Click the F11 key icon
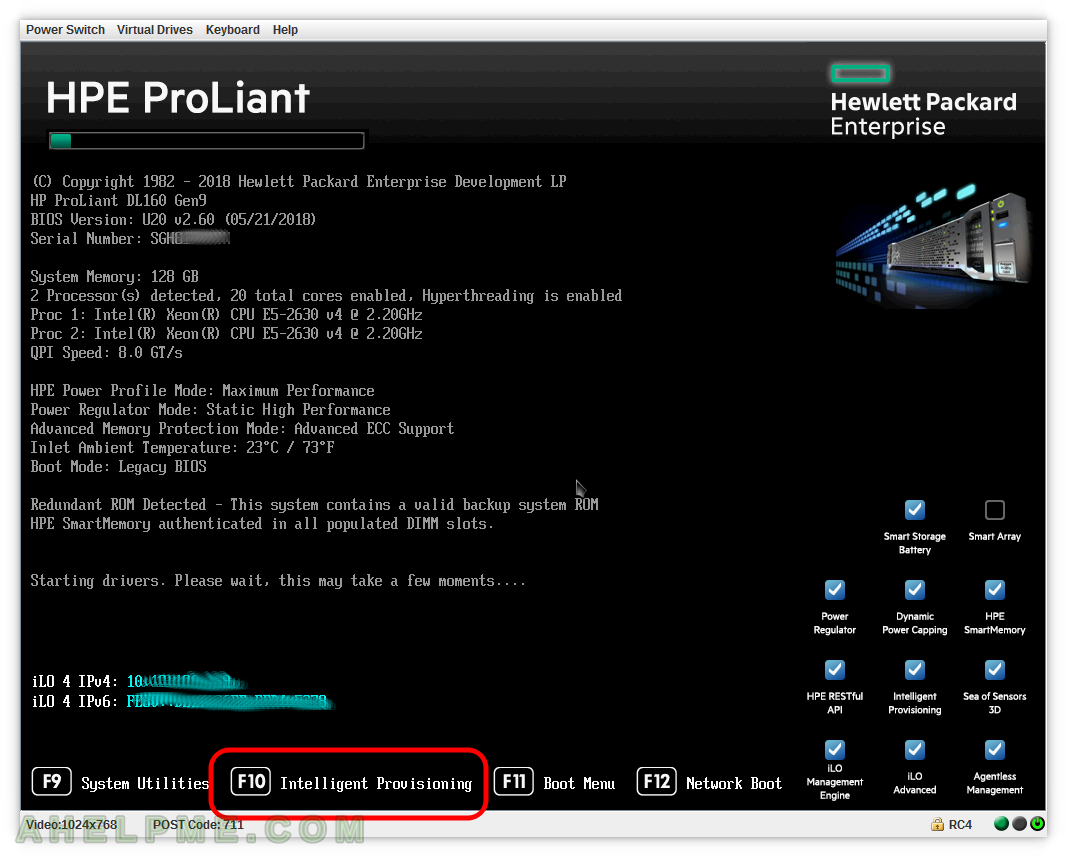This screenshot has width=1067, height=857. [514, 781]
